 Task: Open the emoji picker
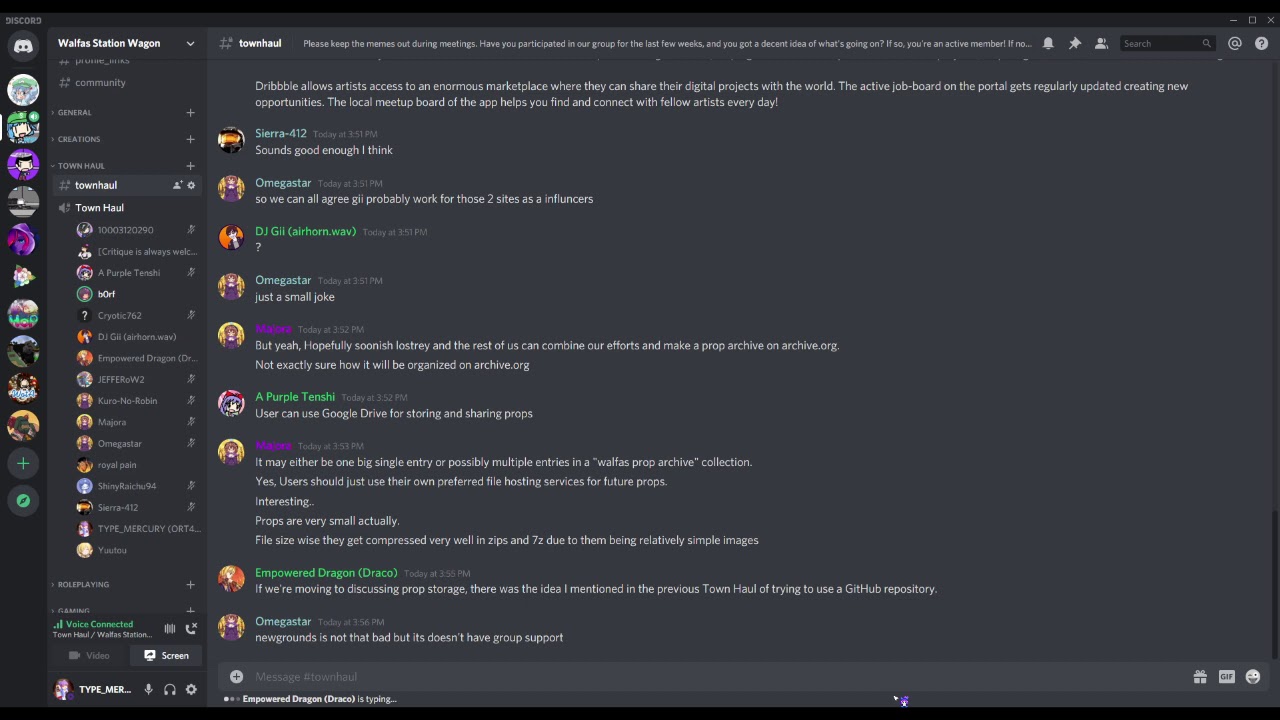(1252, 677)
